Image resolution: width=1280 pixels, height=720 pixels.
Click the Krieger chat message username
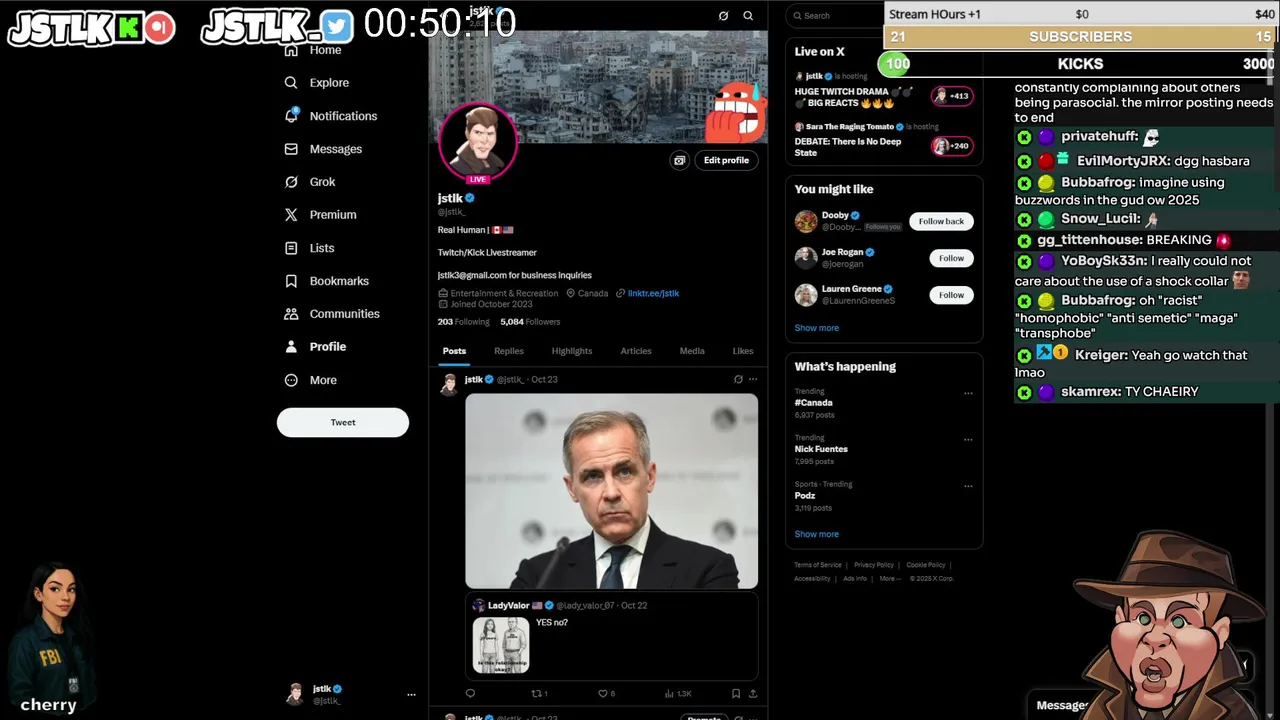[x=1101, y=355]
